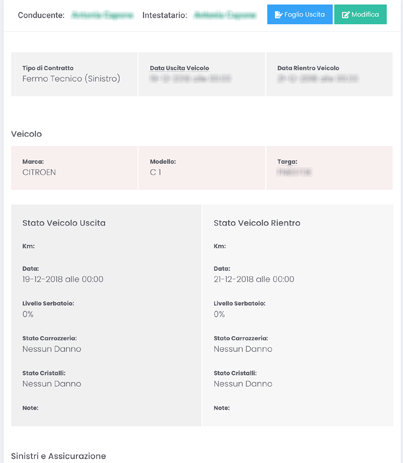This screenshot has height=463, width=403.
Task: Open the Intestatario holder name link
Action: click(x=225, y=15)
